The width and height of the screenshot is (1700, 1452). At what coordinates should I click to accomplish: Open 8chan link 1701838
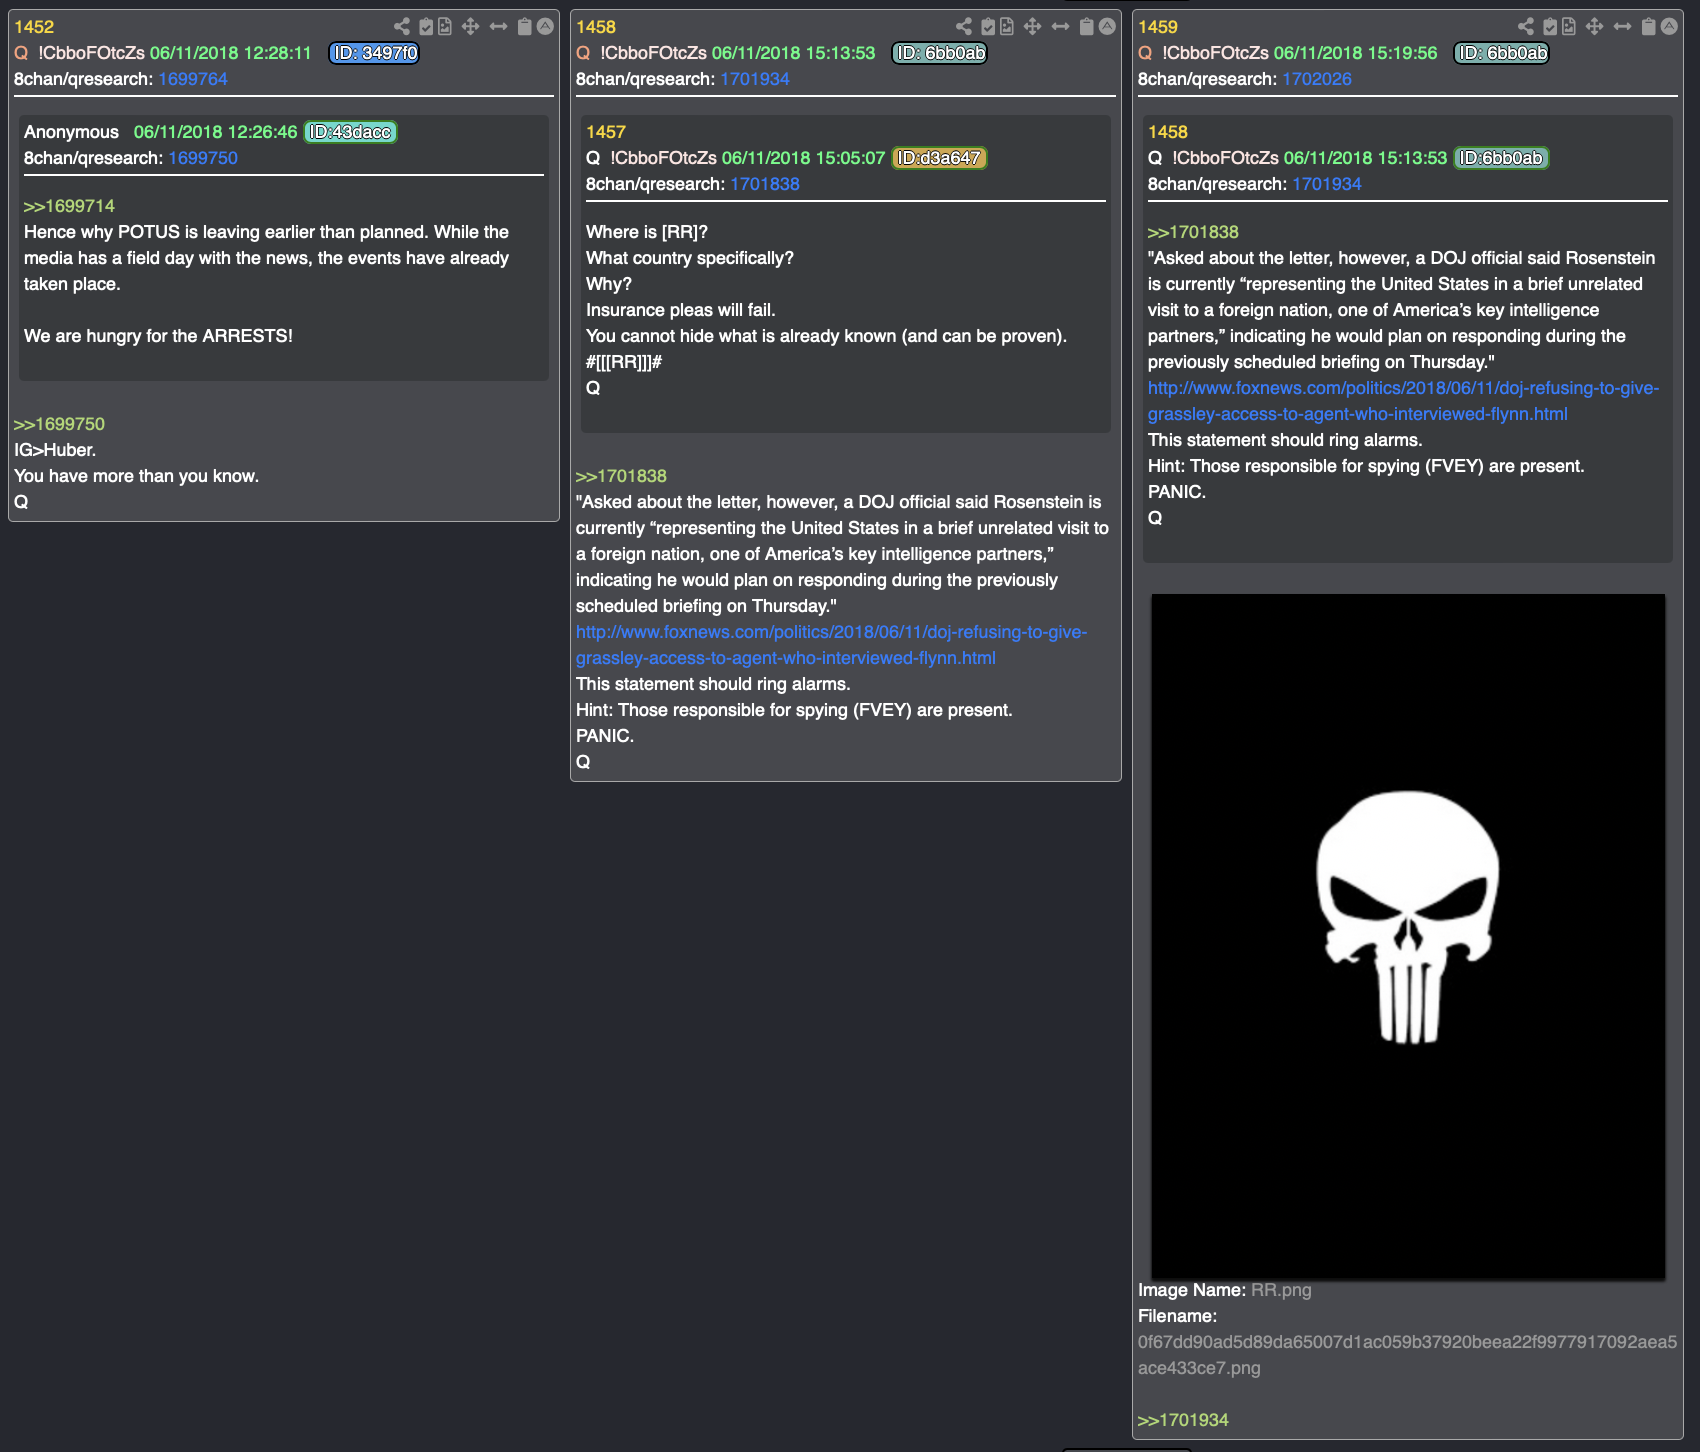coord(765,184)
